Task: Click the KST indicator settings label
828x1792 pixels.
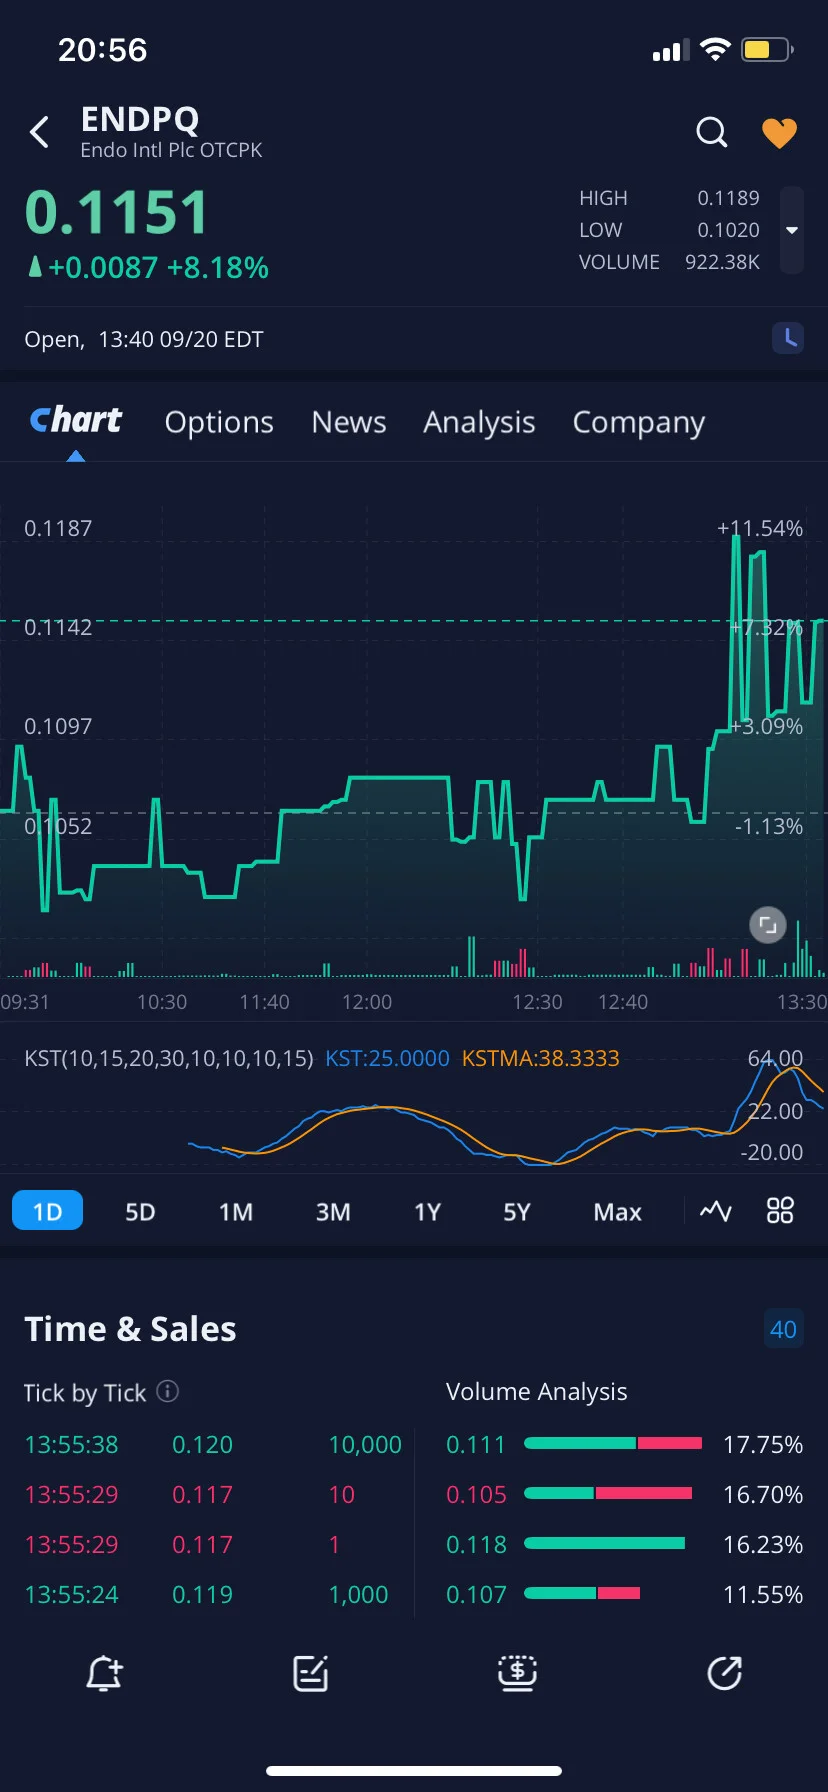Action: click(x=168, y=1058)
